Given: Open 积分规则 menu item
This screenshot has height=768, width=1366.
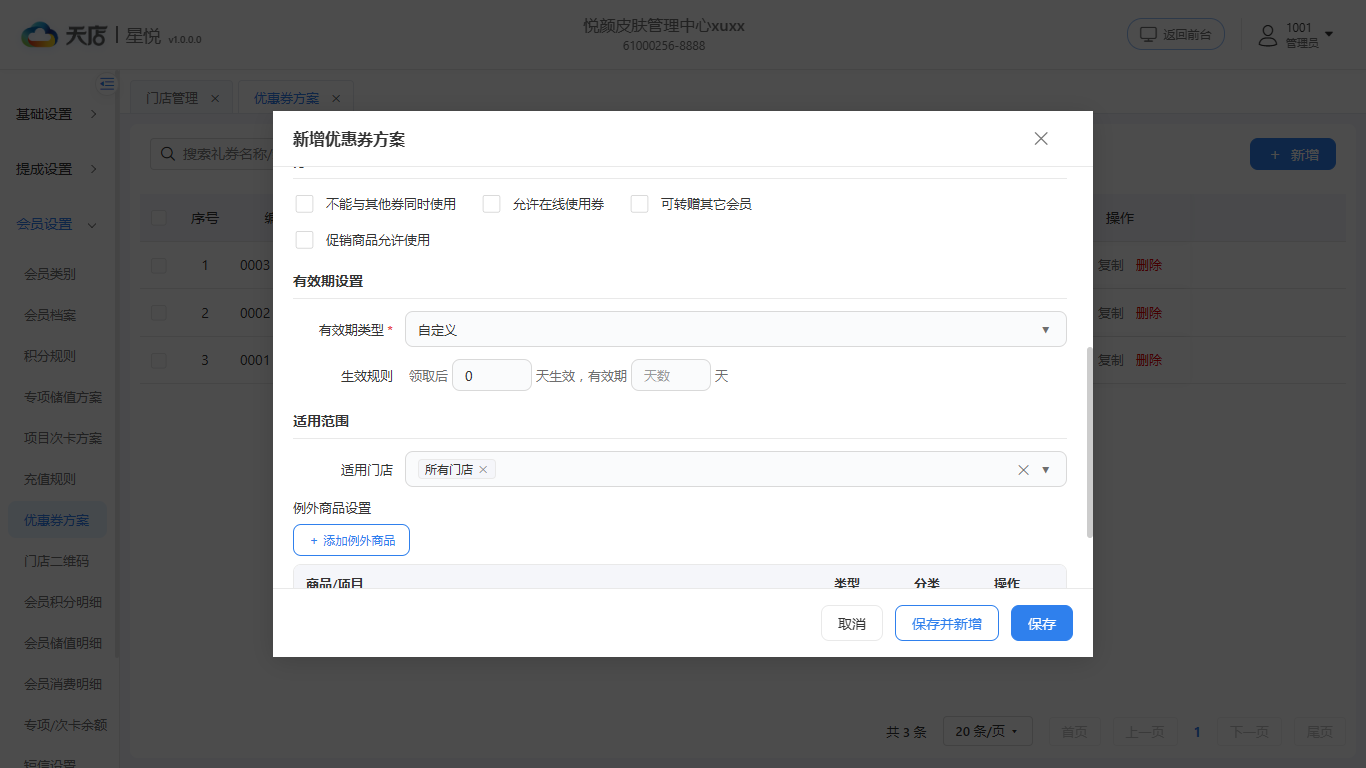Looking at the screenshot, I should (x=50, y=356).
